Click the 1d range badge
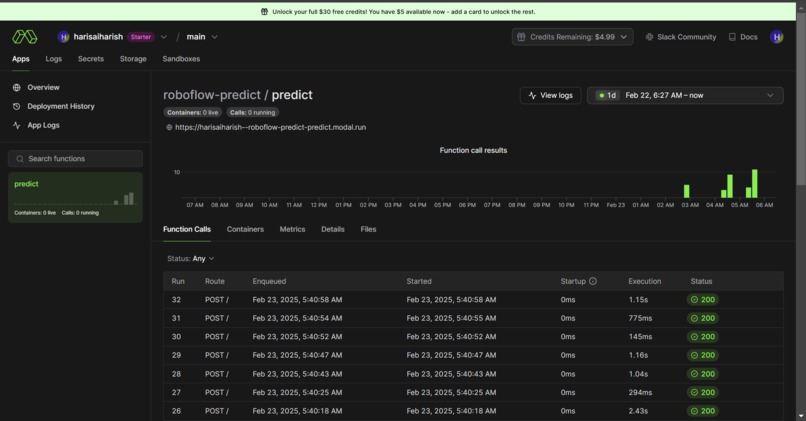 click(607, 95)
